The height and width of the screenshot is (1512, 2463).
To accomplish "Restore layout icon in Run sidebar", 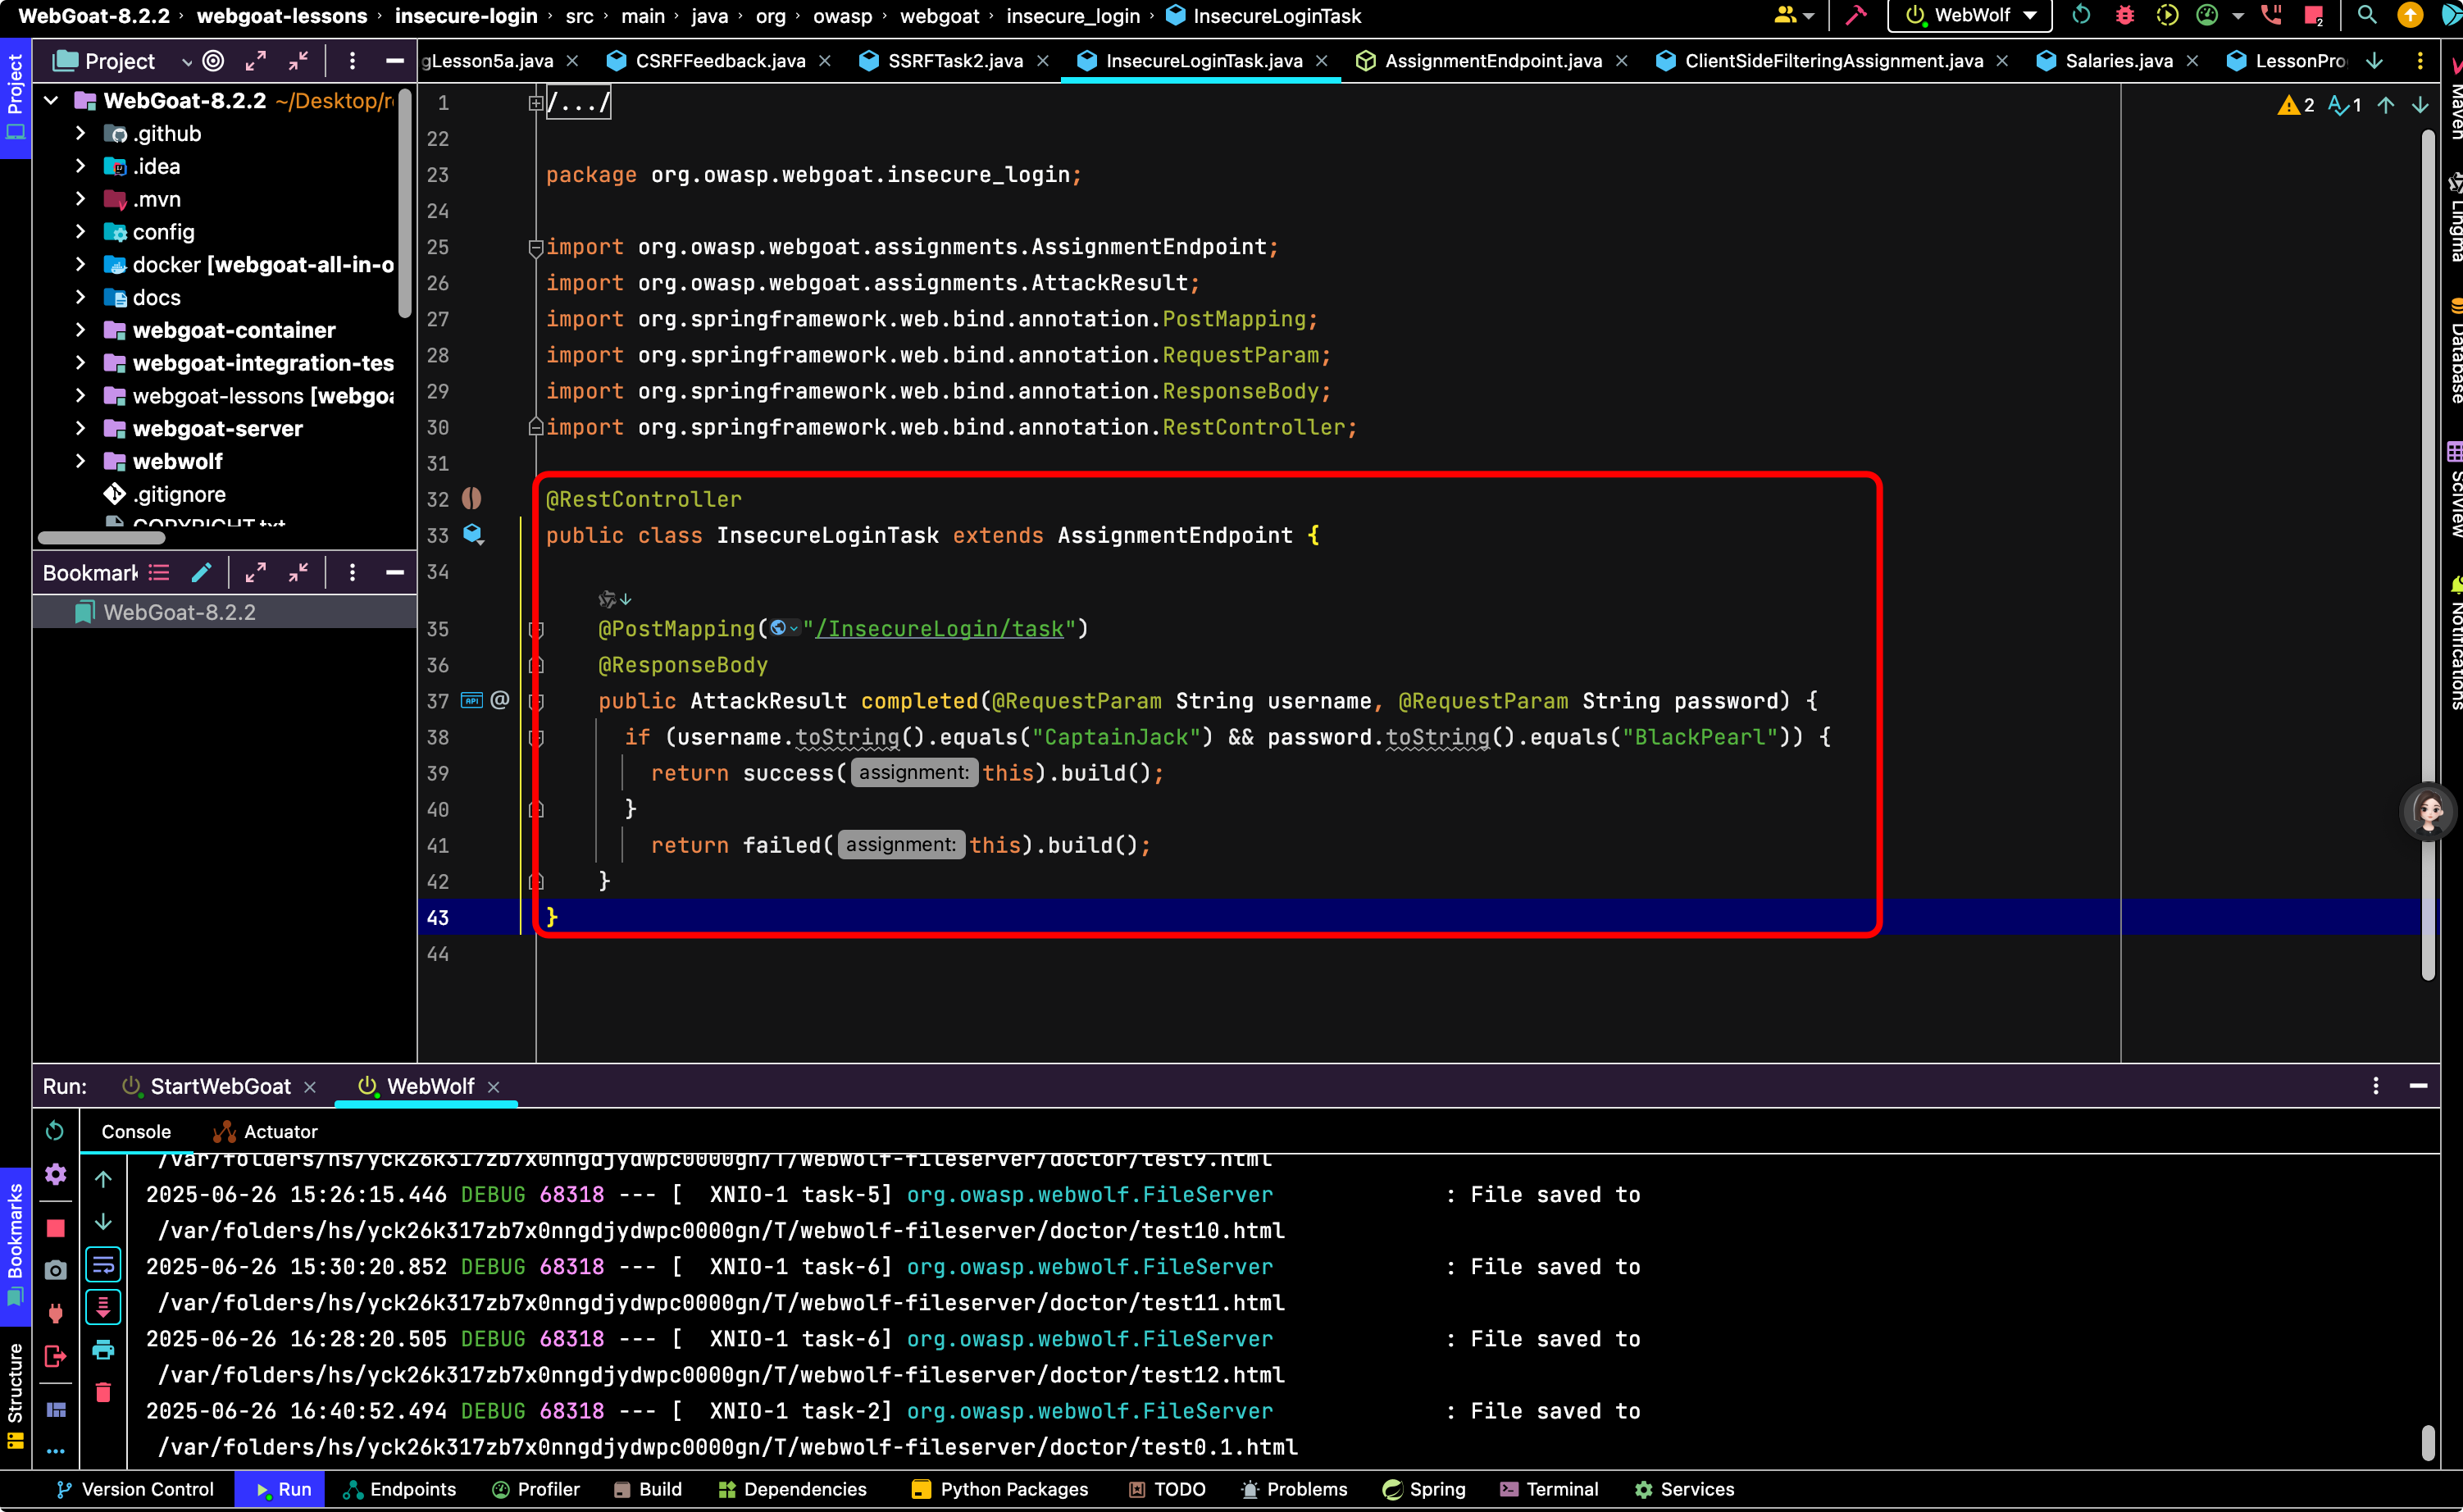I will [55, 1411].
